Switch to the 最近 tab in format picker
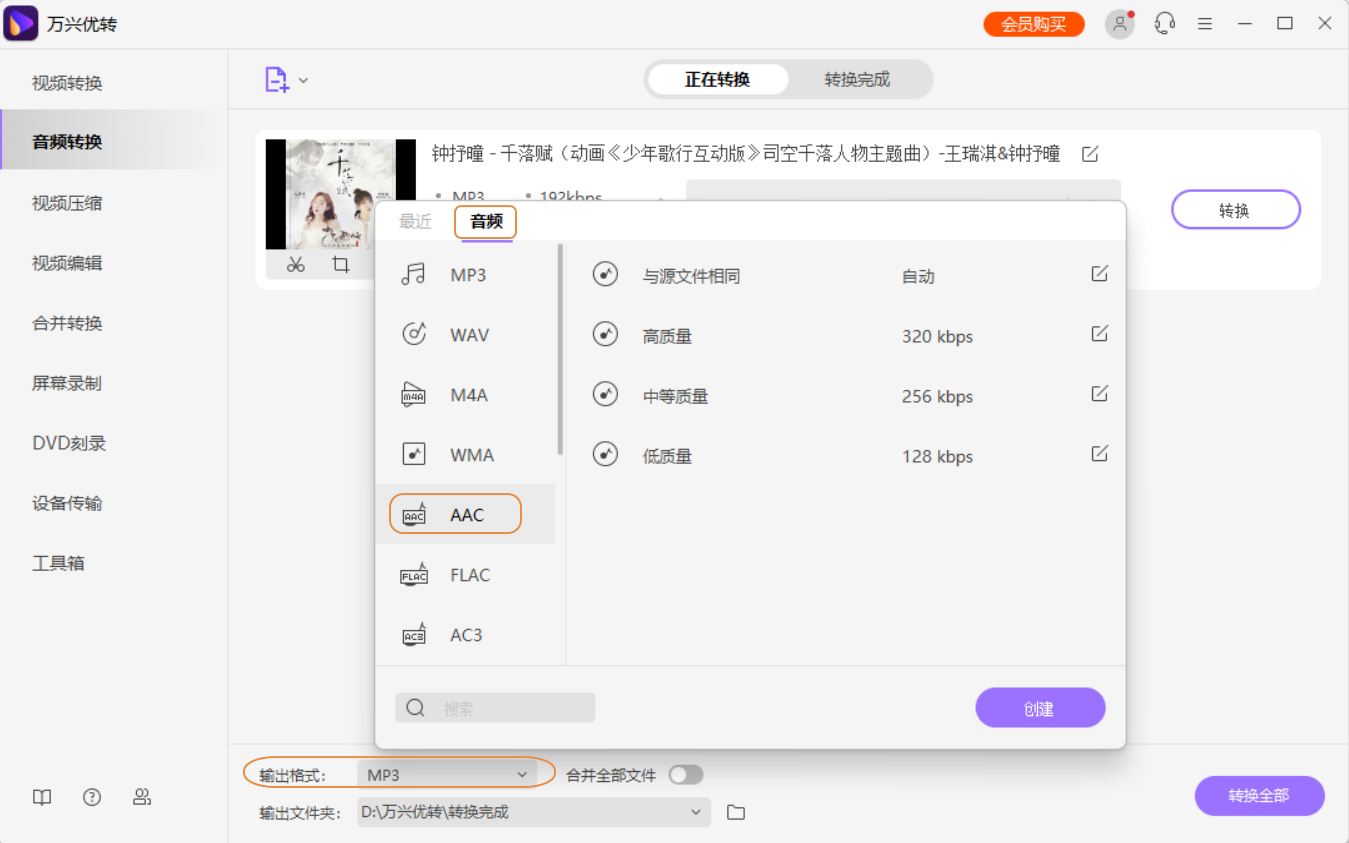 click(x=414, y=222)
